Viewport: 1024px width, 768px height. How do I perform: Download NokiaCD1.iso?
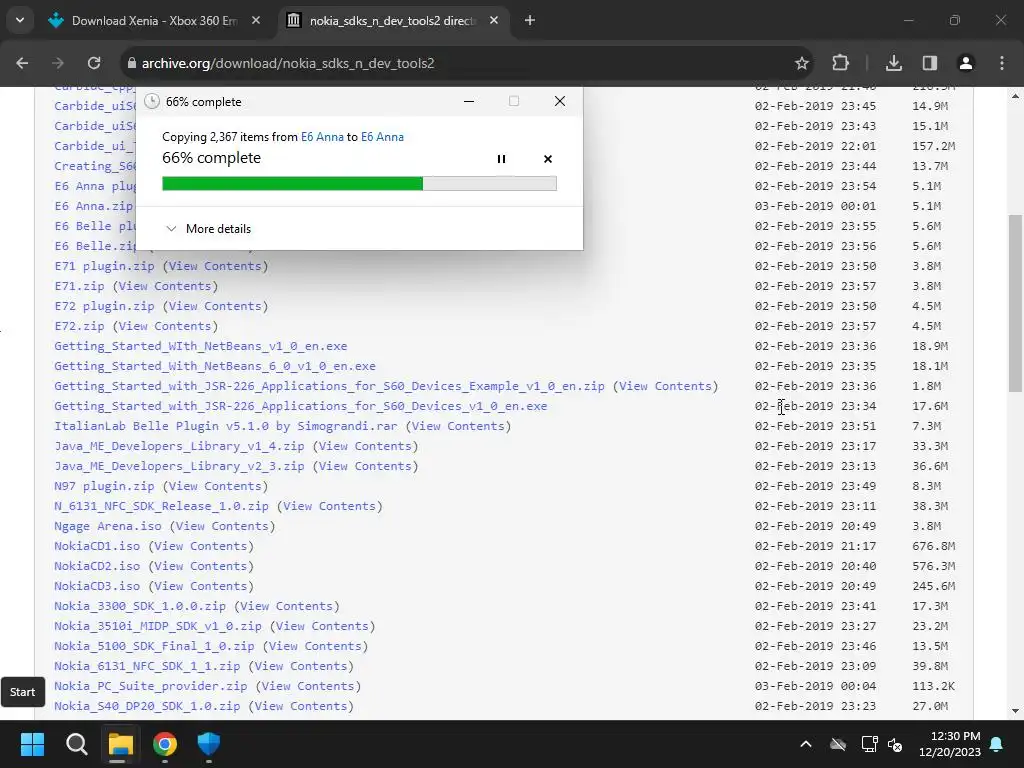97,546
